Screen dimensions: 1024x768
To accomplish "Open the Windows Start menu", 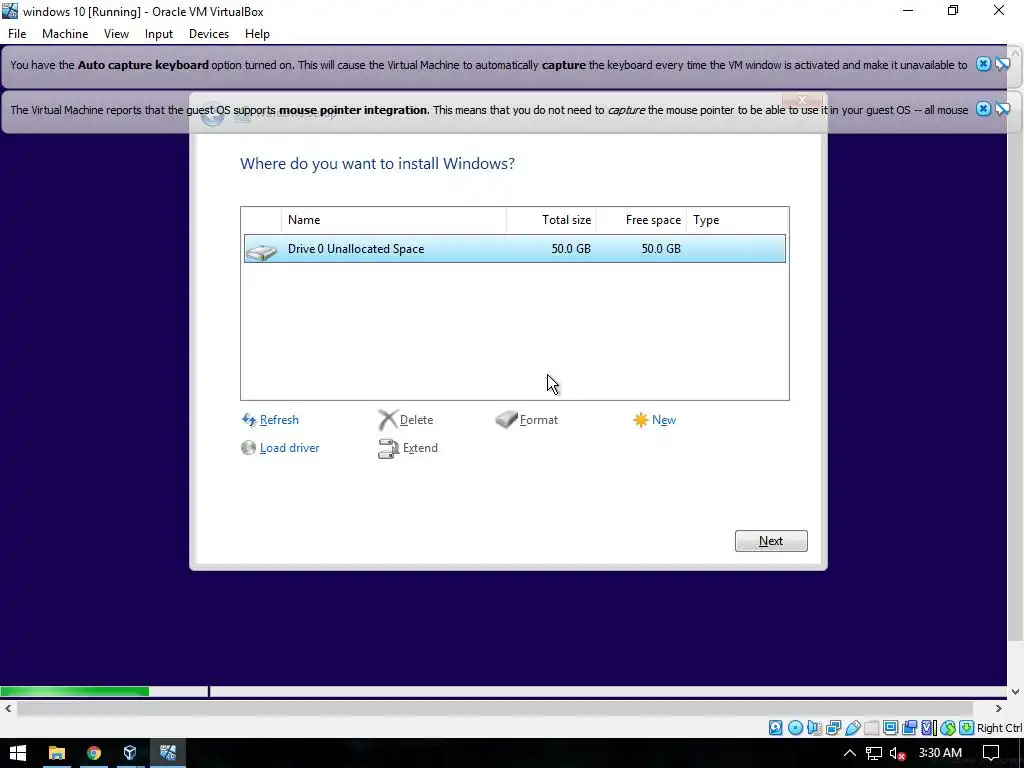I will click(18, 753).
